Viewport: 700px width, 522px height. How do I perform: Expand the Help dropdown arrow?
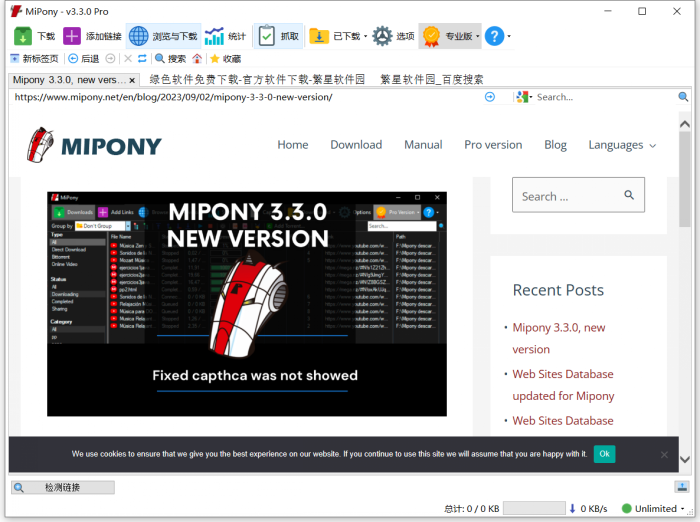[x=509, y=36]
